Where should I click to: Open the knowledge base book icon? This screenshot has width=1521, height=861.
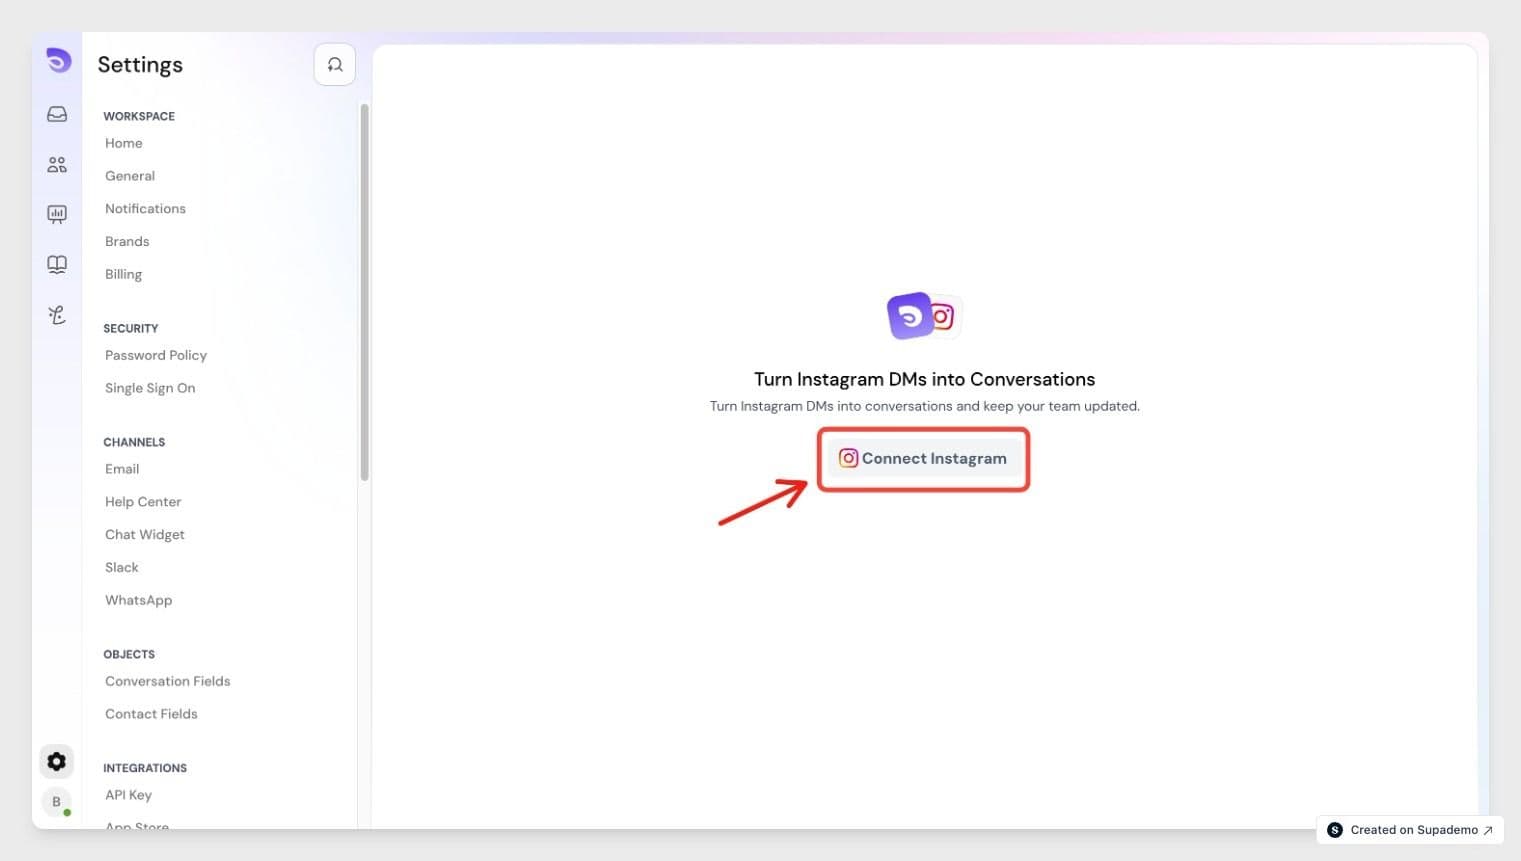pos(57,264)
